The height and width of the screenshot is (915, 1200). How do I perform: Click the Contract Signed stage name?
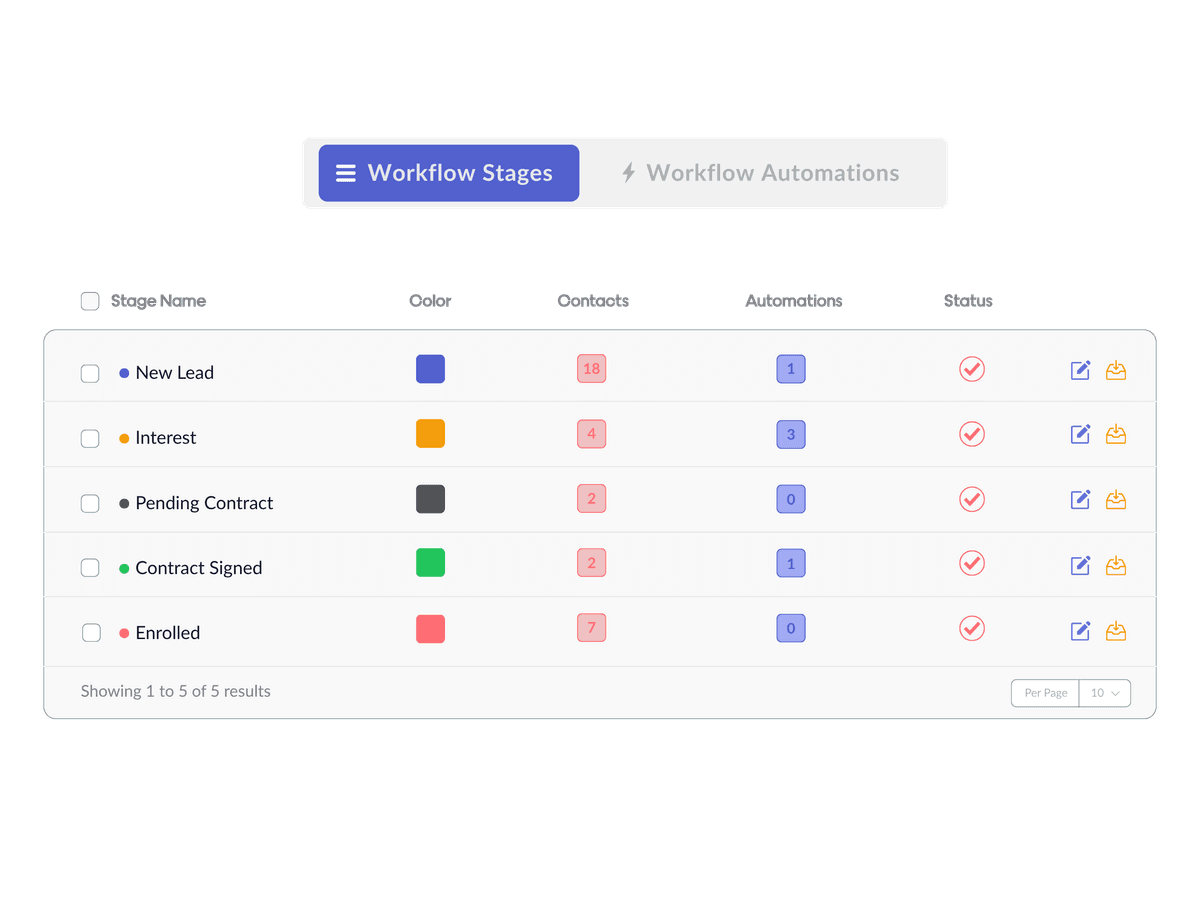[x=198, y=568]
